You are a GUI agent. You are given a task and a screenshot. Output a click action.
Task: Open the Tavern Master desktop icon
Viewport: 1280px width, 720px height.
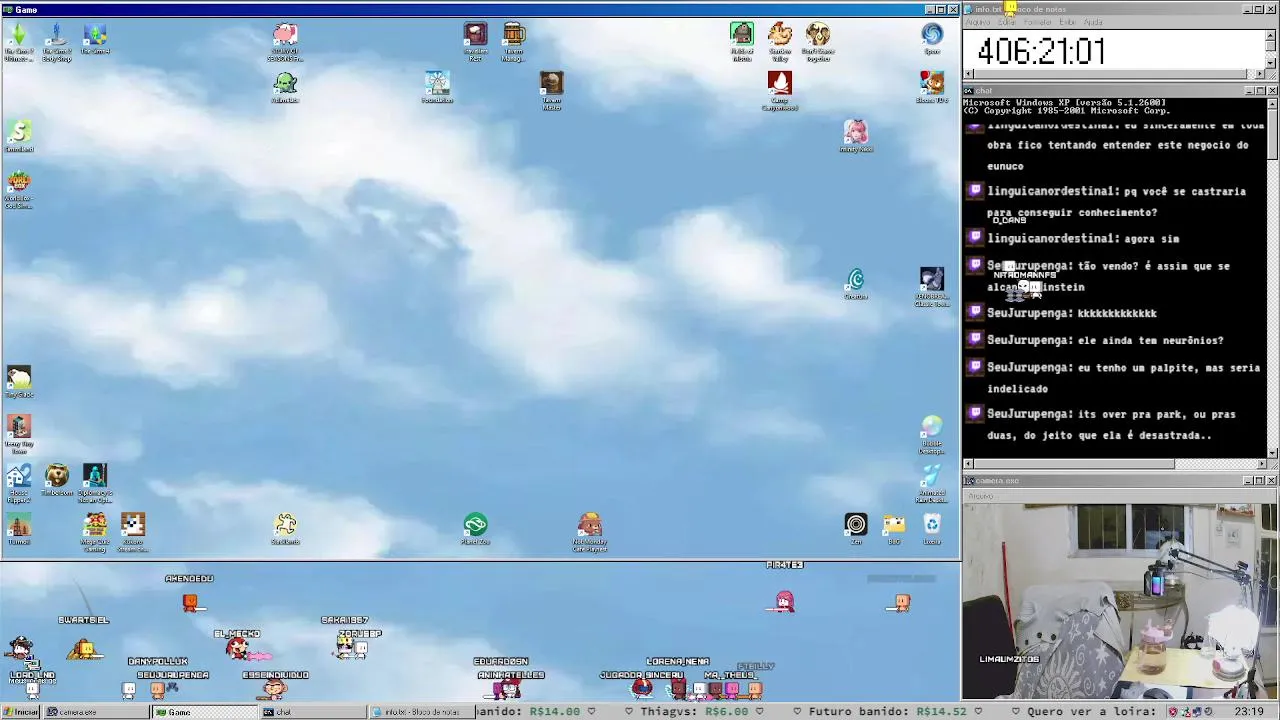pos(551,91)
